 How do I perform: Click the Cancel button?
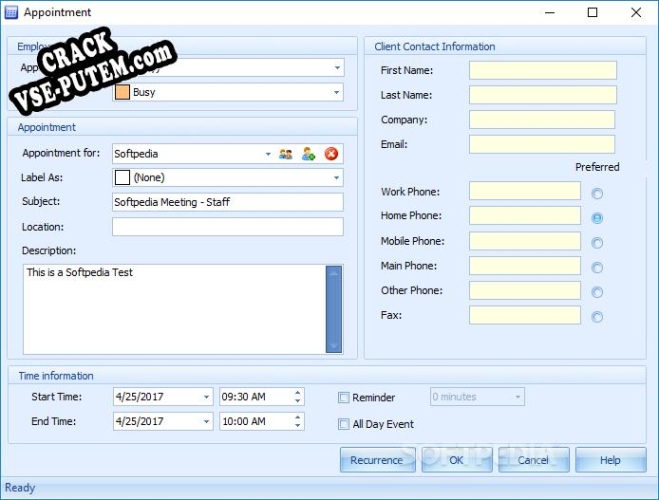[x=534, y=460]
